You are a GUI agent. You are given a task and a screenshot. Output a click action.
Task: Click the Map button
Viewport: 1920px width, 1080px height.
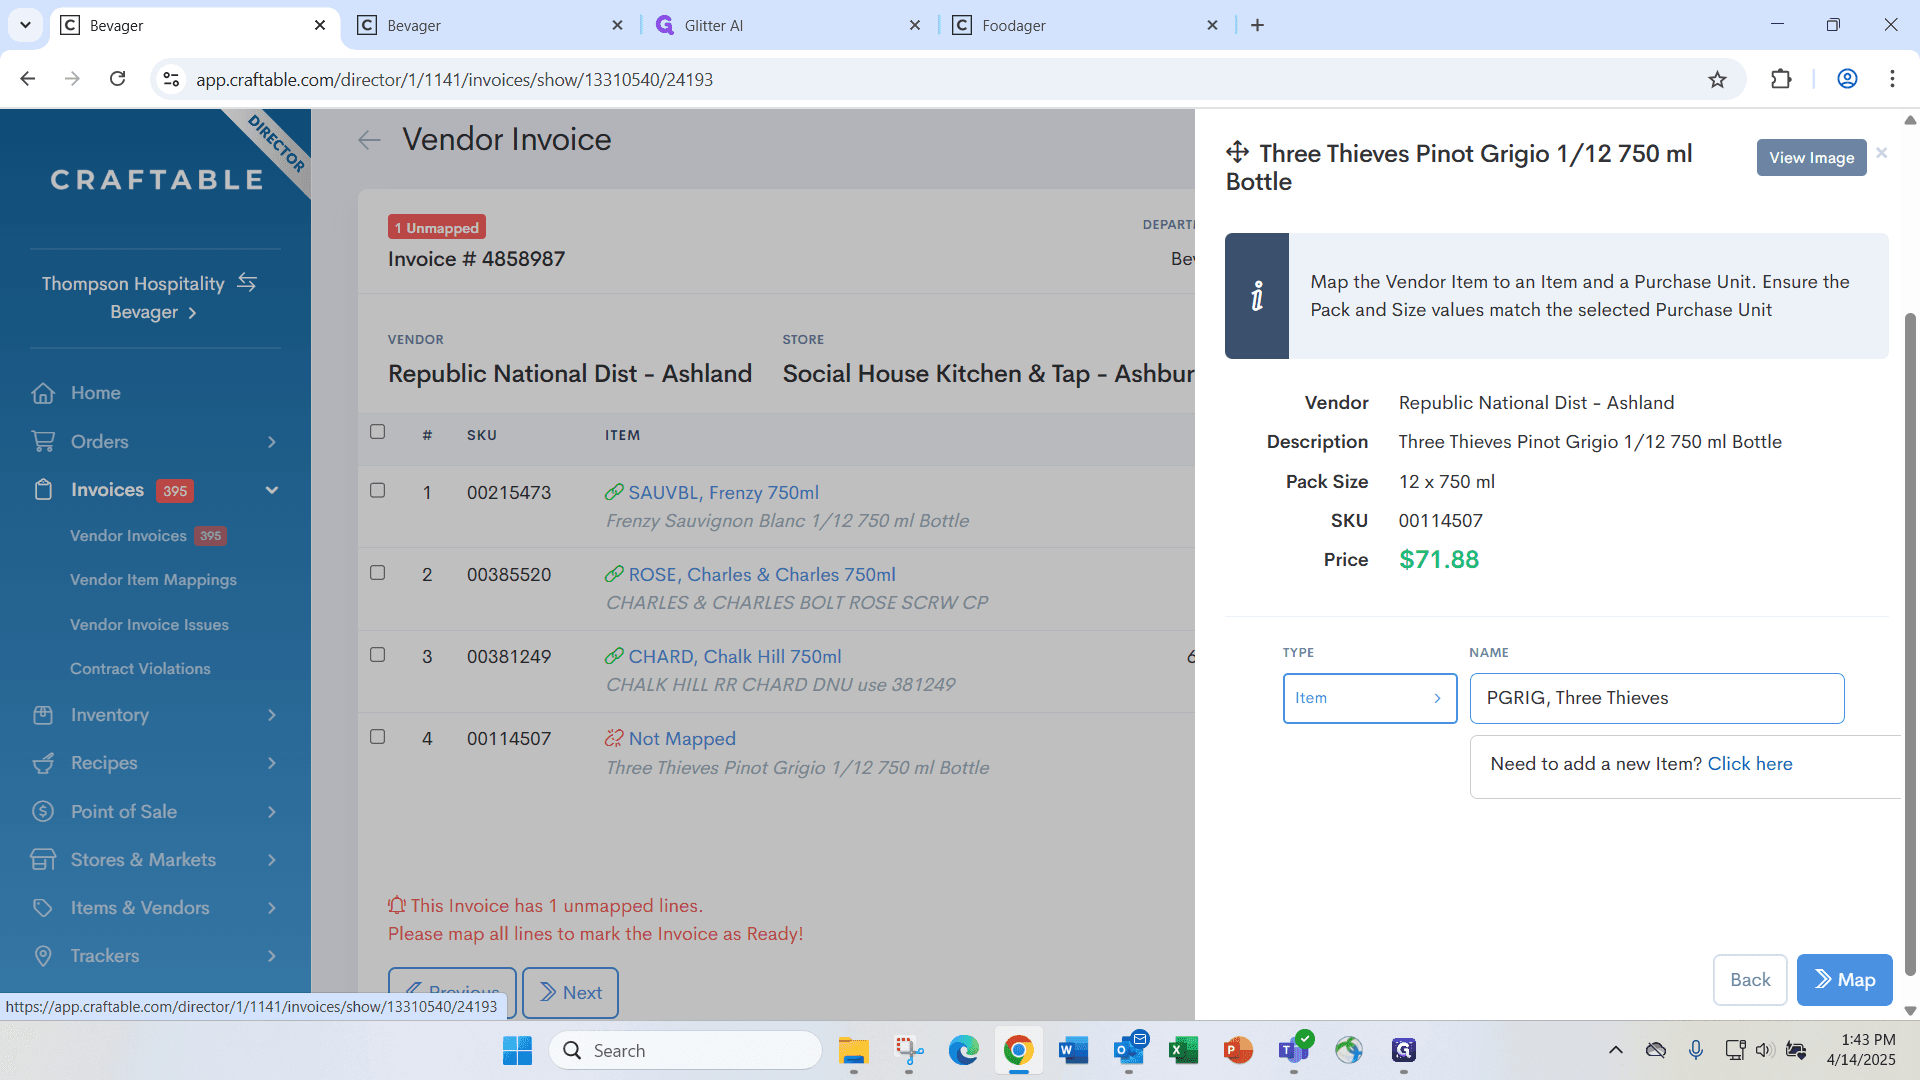click(x=1844, y=980)
